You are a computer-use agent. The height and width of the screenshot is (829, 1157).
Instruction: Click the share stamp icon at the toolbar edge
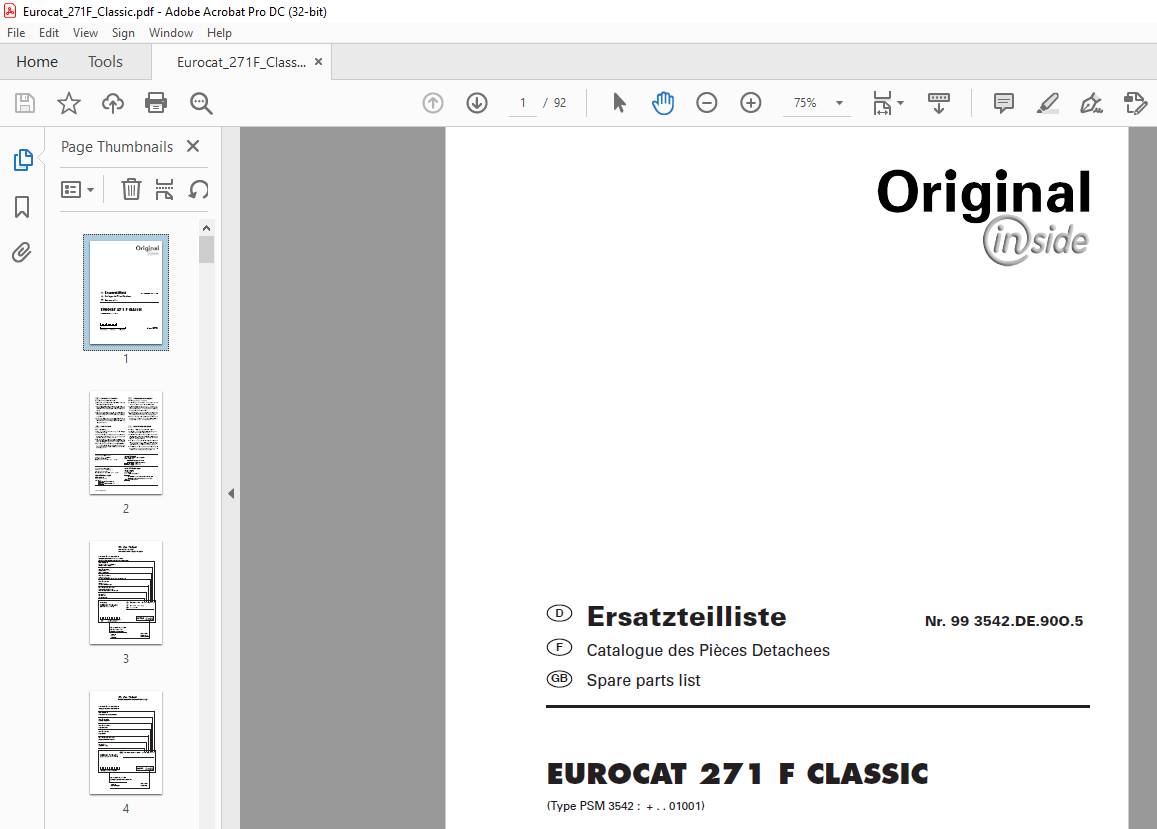pos(1136,103)
